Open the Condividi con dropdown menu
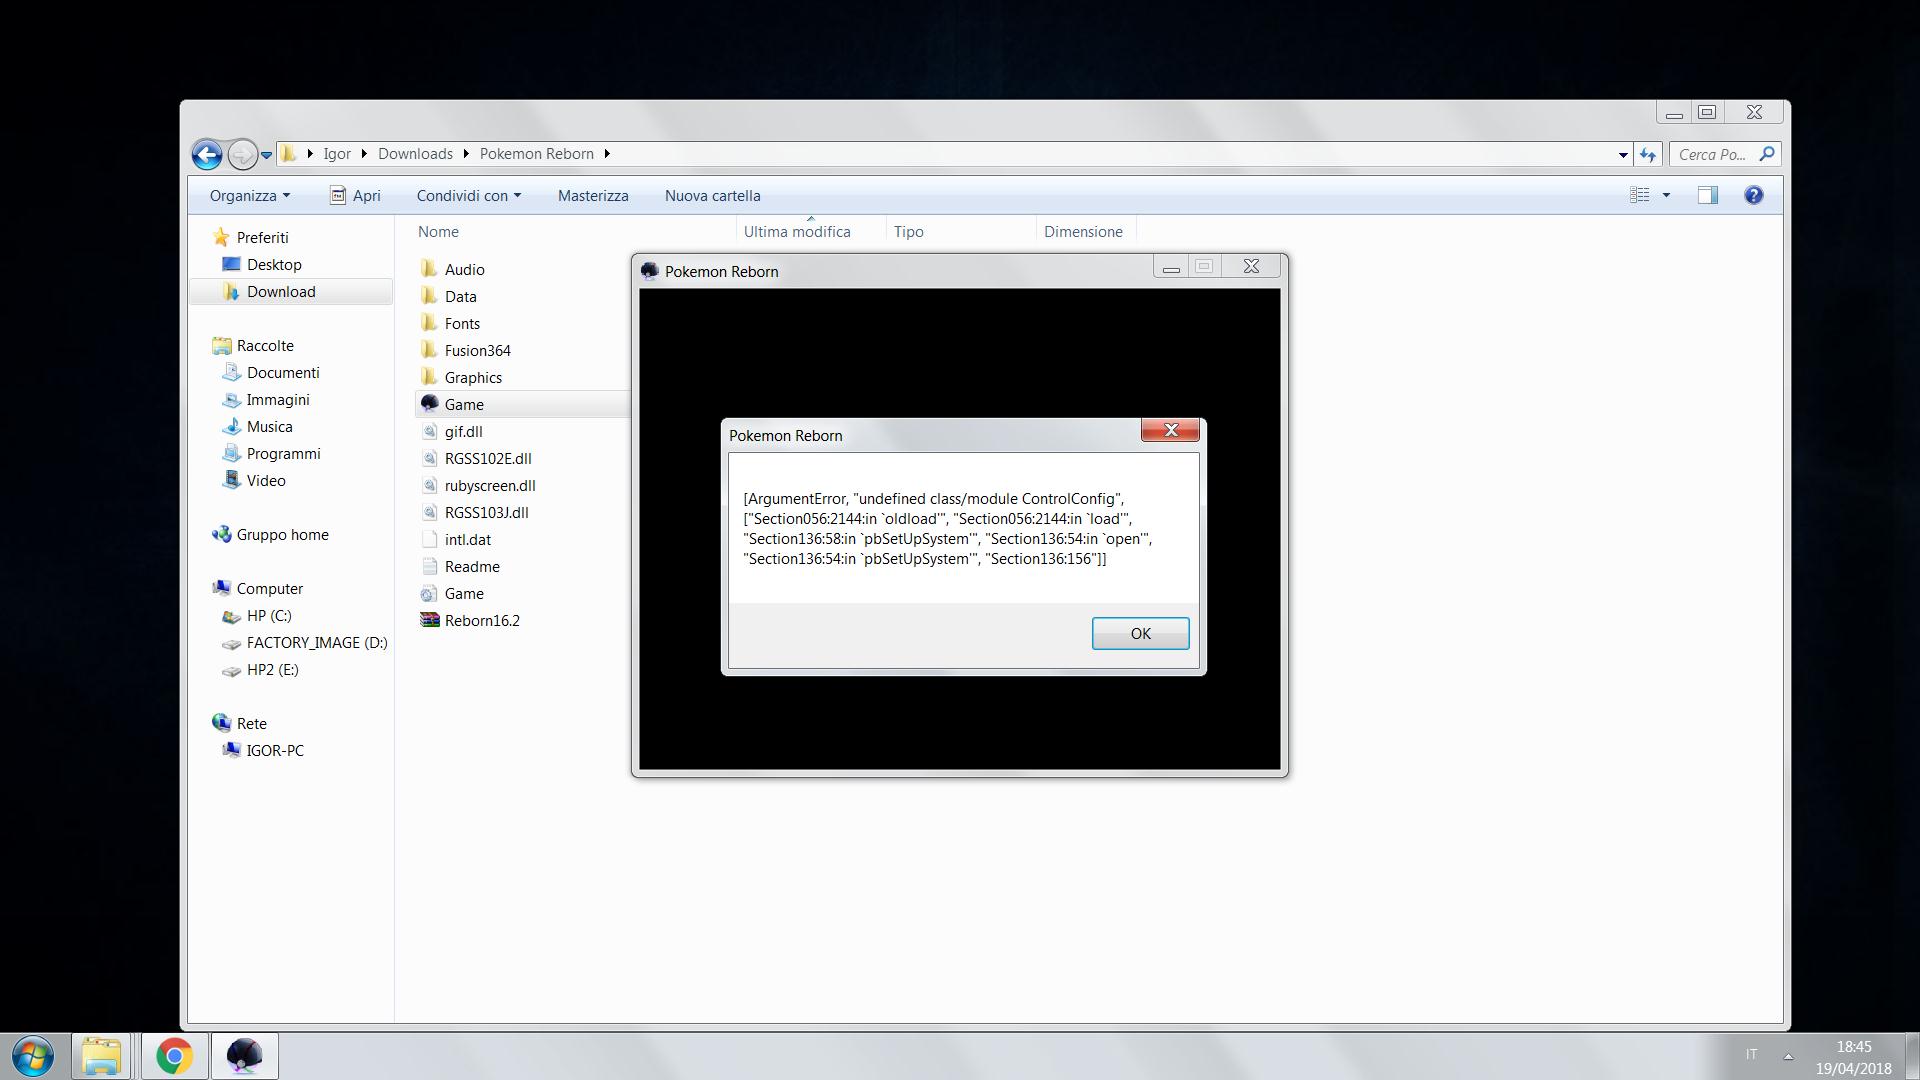The width and height of the screenshot is (1920, 1080). [468, 196]
